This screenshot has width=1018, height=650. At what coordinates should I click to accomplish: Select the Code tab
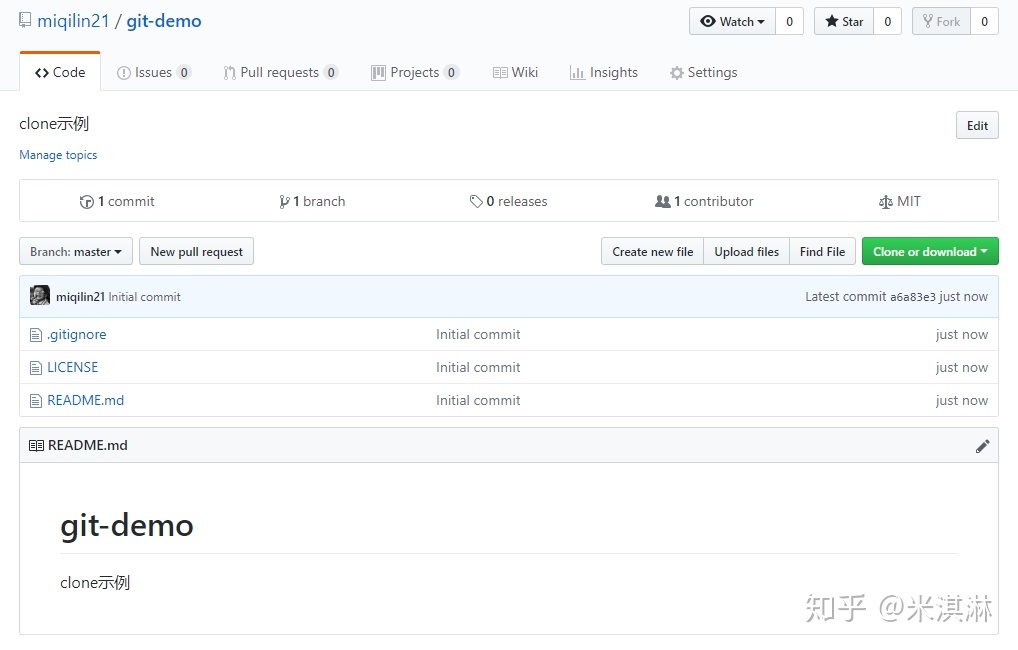(x=60, y=72)
